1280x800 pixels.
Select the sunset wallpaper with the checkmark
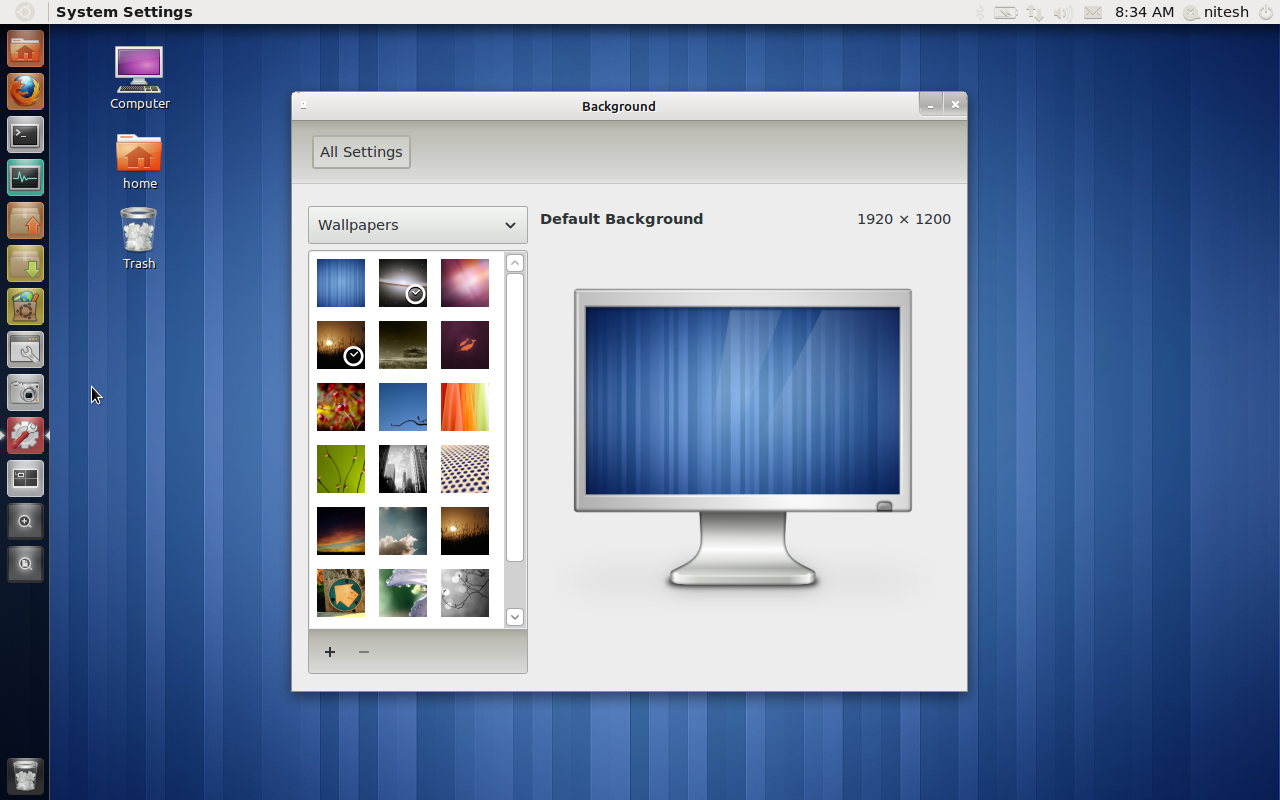[340, 345]
